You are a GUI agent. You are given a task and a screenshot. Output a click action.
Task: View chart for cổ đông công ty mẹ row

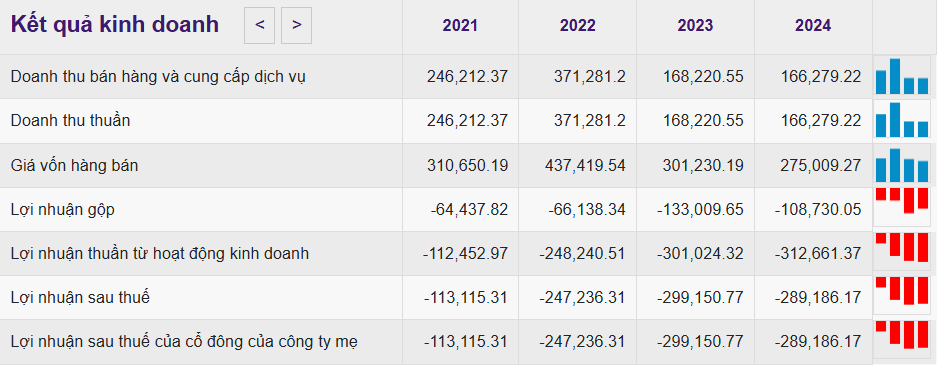pyautogui.click(x=902, y=339)
